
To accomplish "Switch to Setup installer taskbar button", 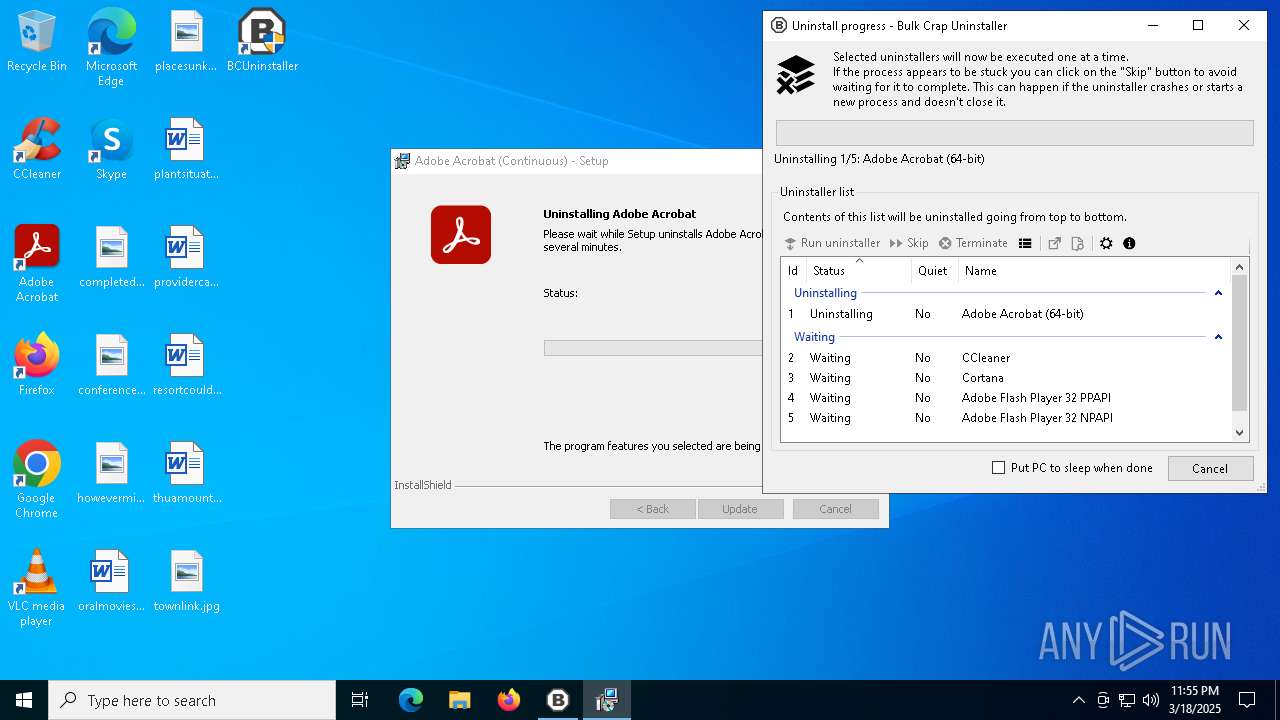I will (x=606, y=700).
